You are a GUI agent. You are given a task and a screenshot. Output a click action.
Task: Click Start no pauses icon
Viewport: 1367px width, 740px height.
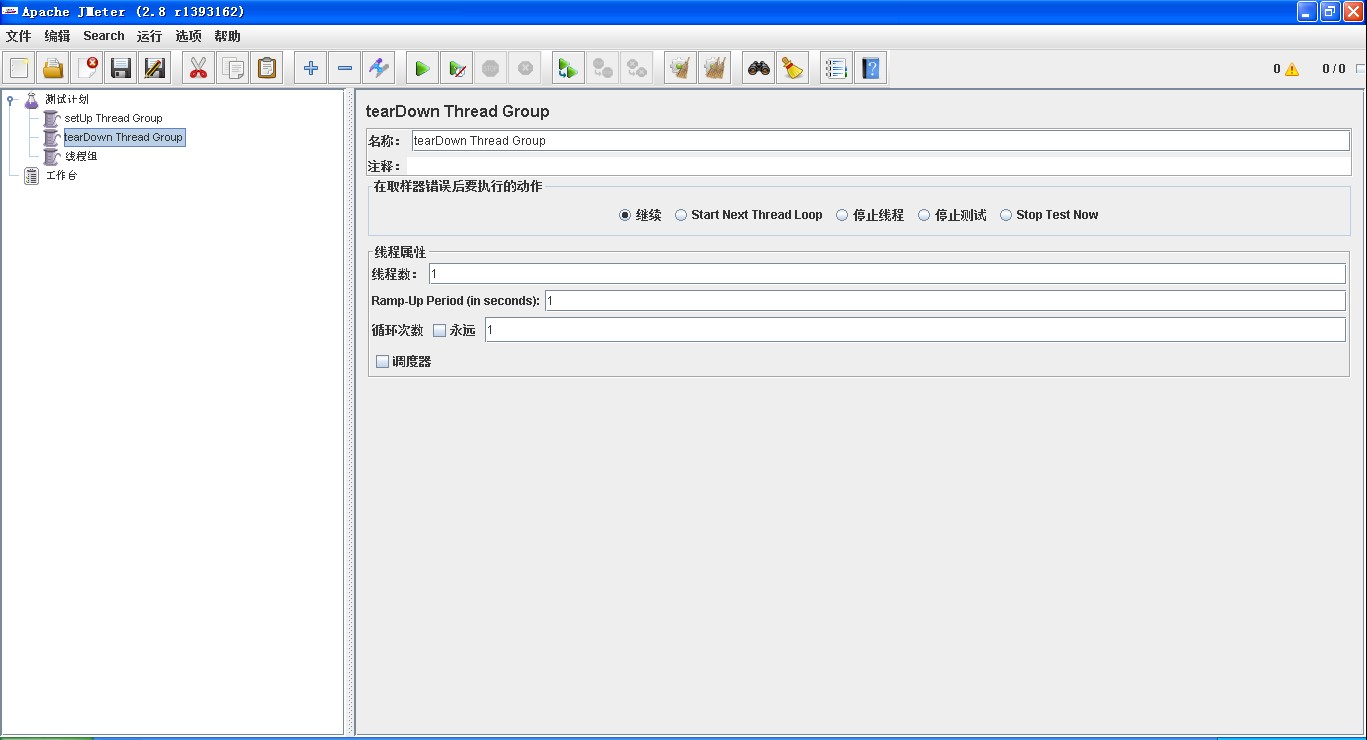[x=456, y=68]
